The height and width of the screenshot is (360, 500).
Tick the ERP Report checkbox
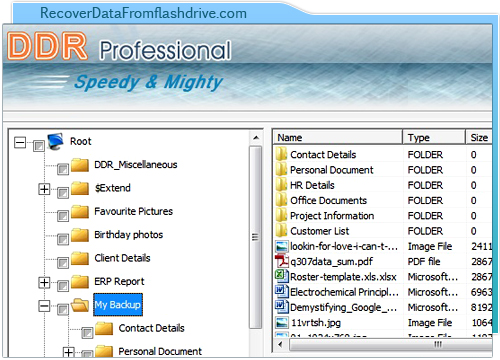coord(63,286)
